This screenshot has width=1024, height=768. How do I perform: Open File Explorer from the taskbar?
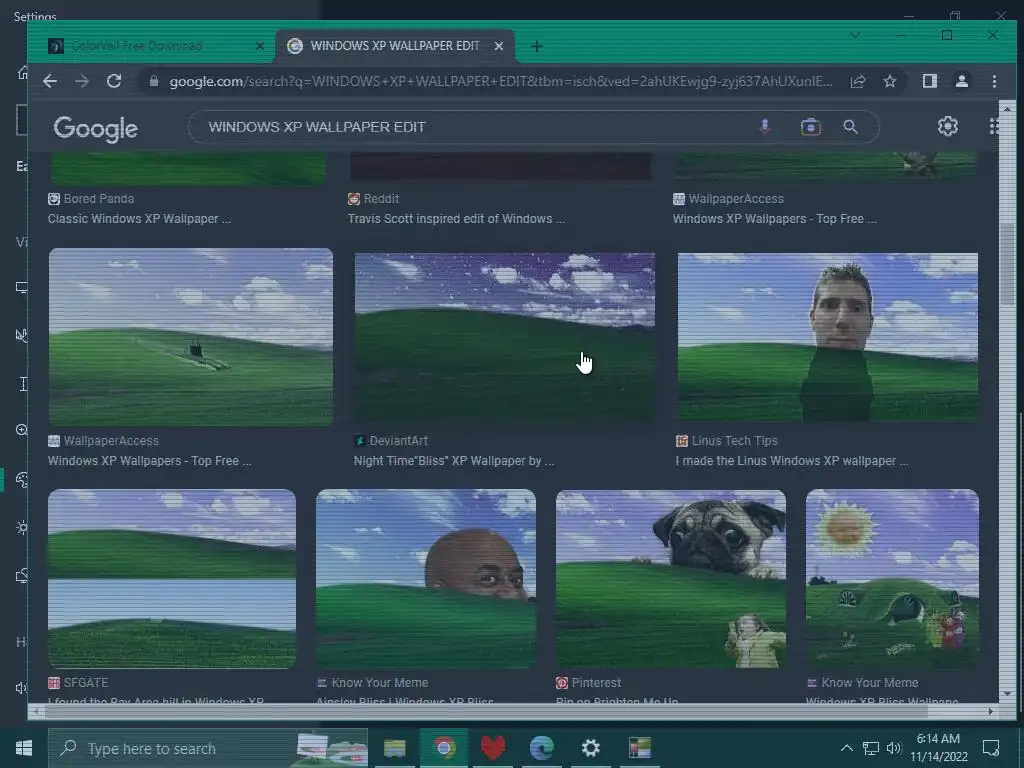[394, 748]
